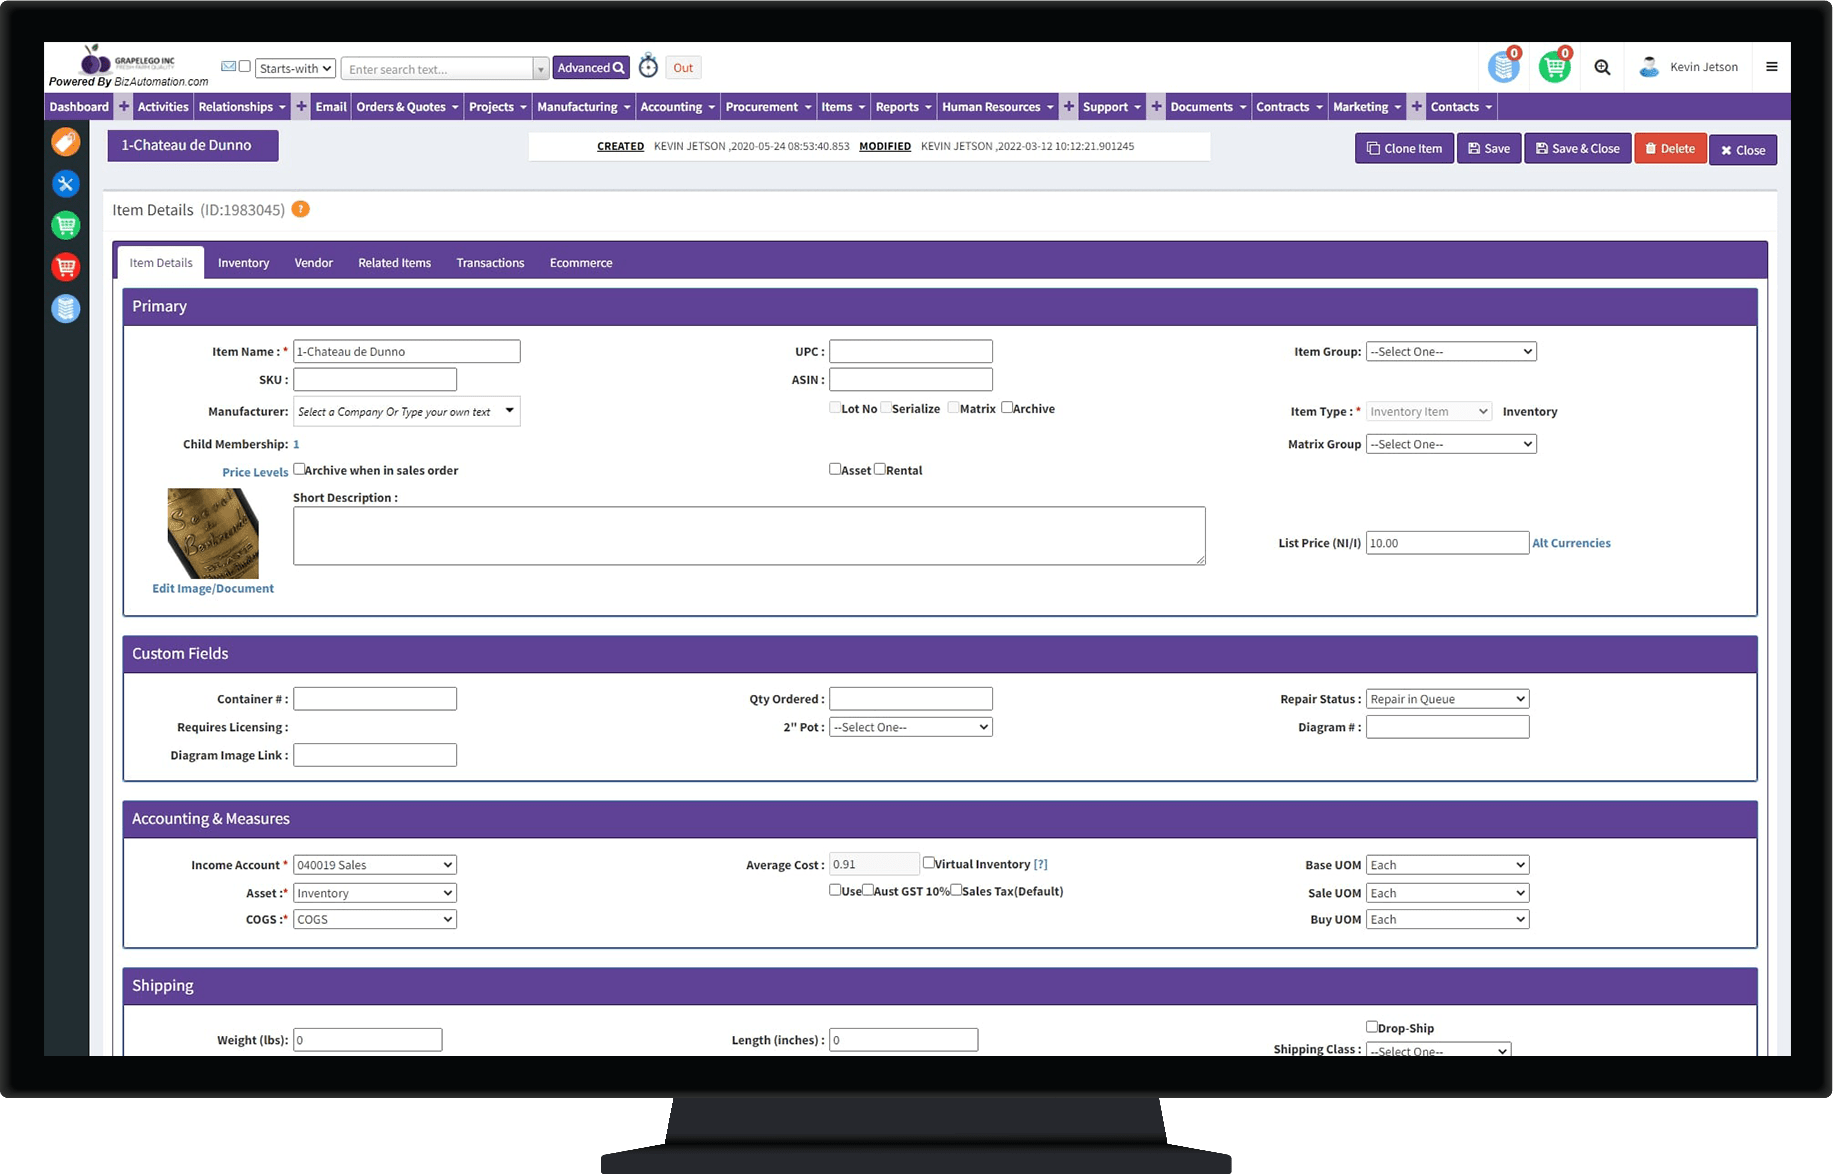Open the Alt Currencies link
This screenshot has width=1833, height=1174.
point(1571,543)
